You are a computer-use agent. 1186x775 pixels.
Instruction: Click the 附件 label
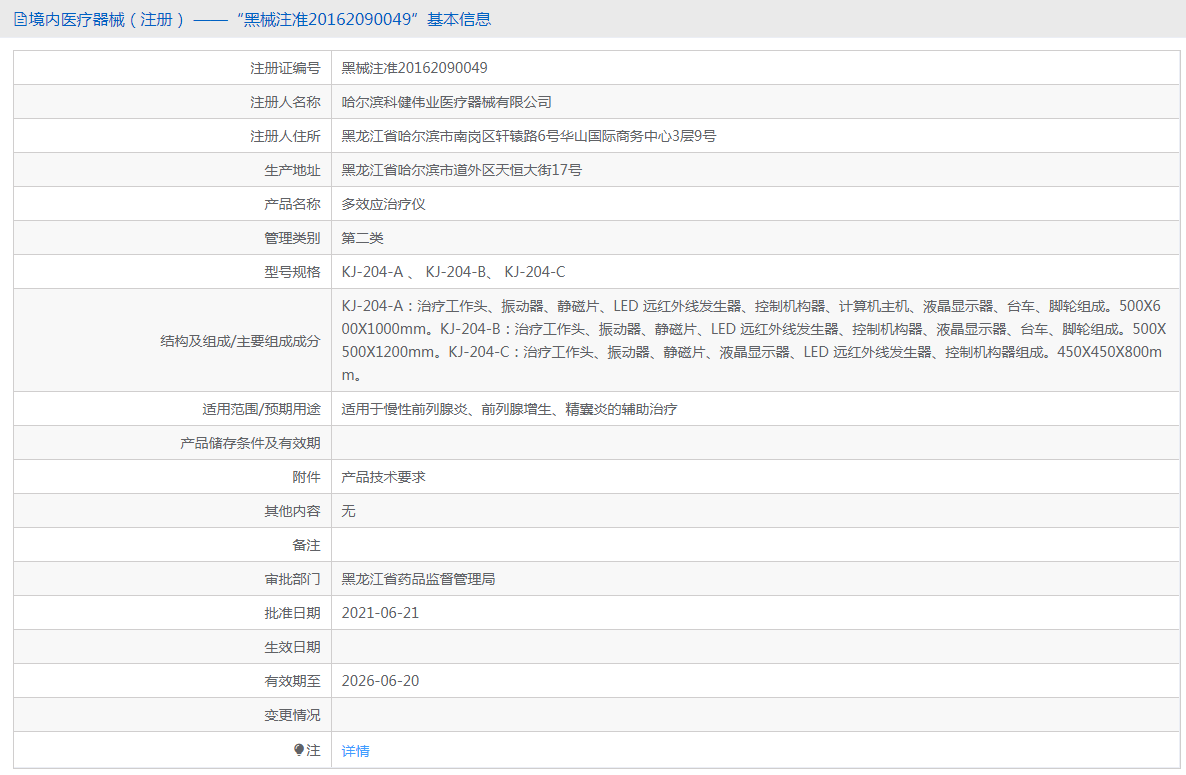pyautogui.click(x=306, y=477)
